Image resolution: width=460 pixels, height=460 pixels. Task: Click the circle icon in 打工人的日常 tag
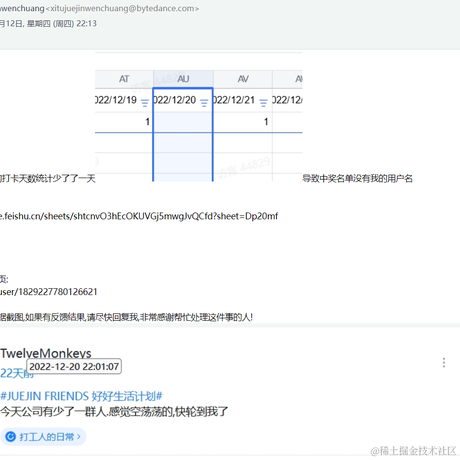pyautogui.click(x=11, y=436)
